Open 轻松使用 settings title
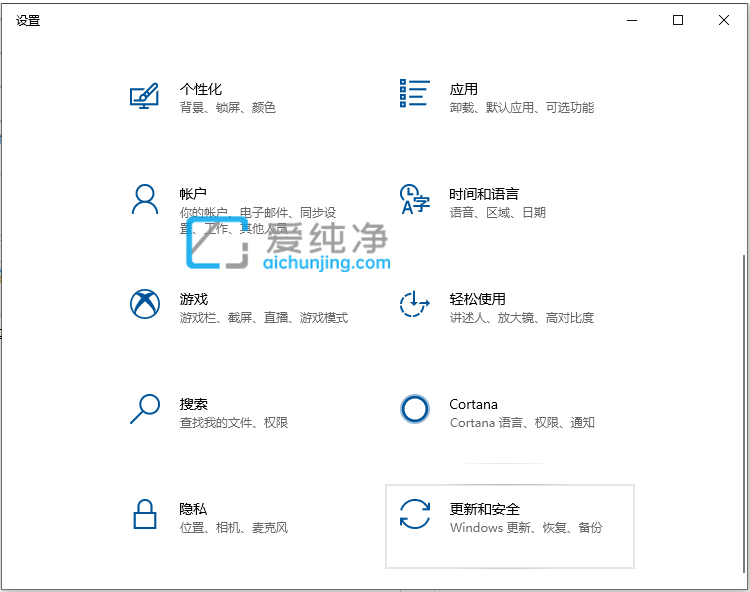Image resolution: width=750 pixels, height=592 pixels. pos(477,299)
